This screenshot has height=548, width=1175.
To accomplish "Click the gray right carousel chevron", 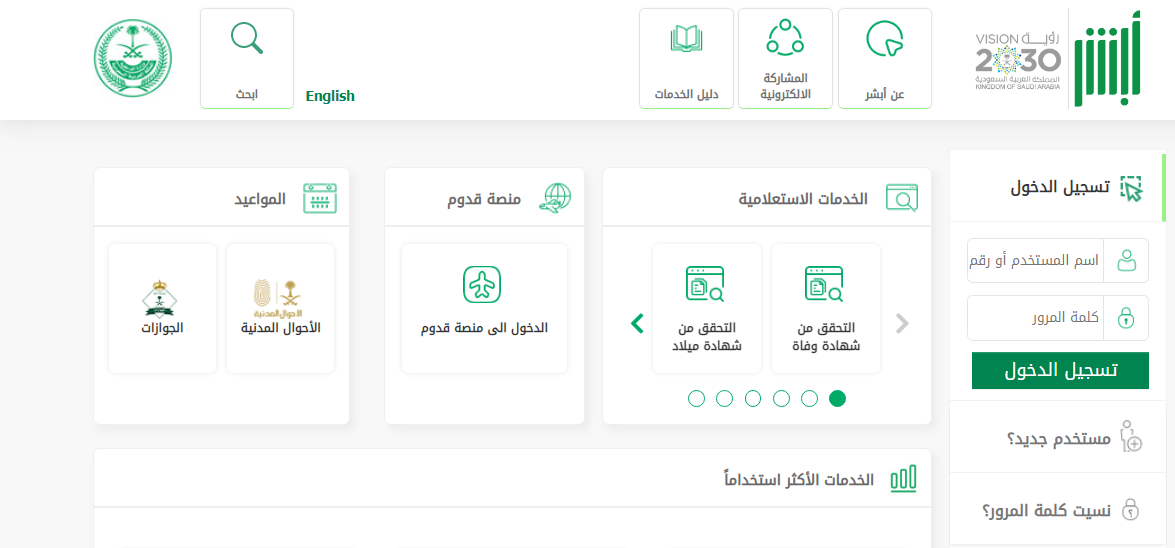I will [x=902, y=323].
